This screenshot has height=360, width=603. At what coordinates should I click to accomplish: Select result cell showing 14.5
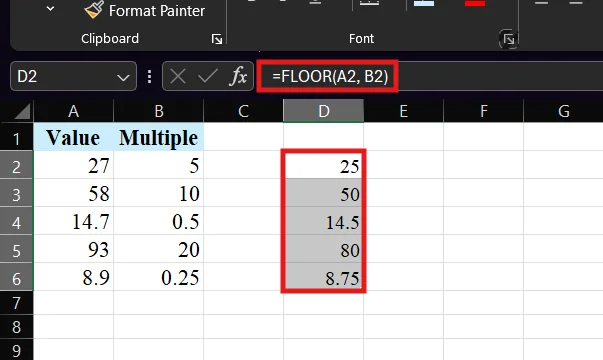(323, 221)
